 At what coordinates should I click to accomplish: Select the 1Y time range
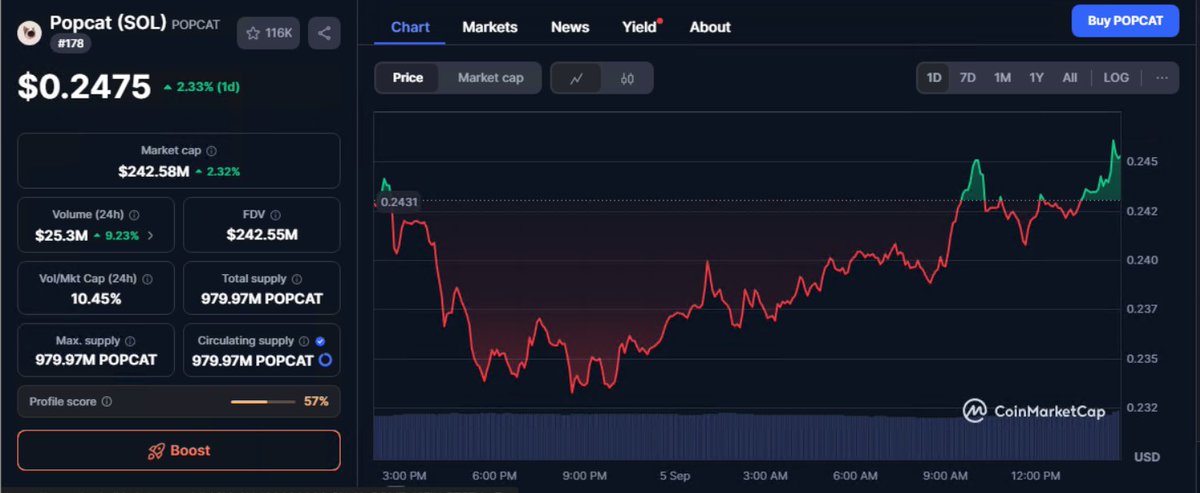[1036, 78]
